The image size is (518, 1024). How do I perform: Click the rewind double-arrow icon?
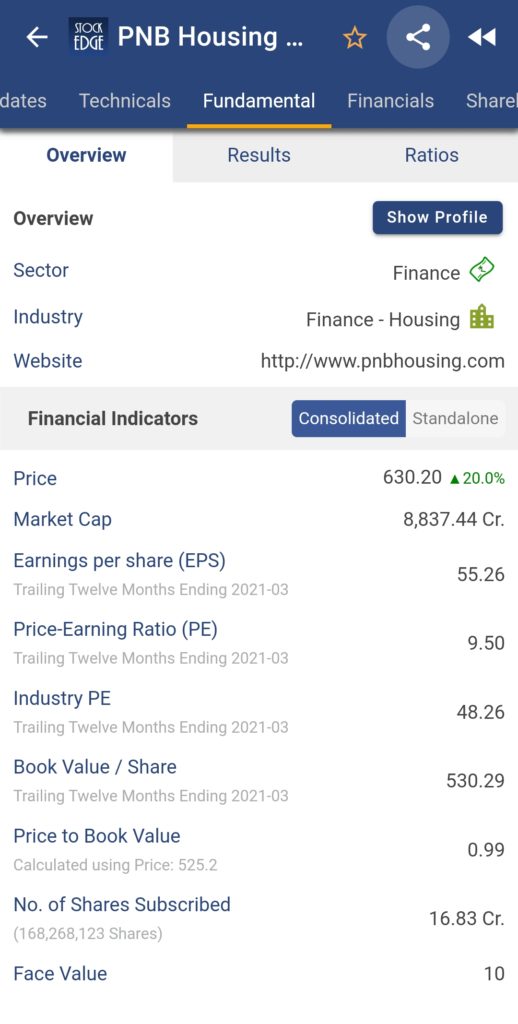(x=482, y=37)
